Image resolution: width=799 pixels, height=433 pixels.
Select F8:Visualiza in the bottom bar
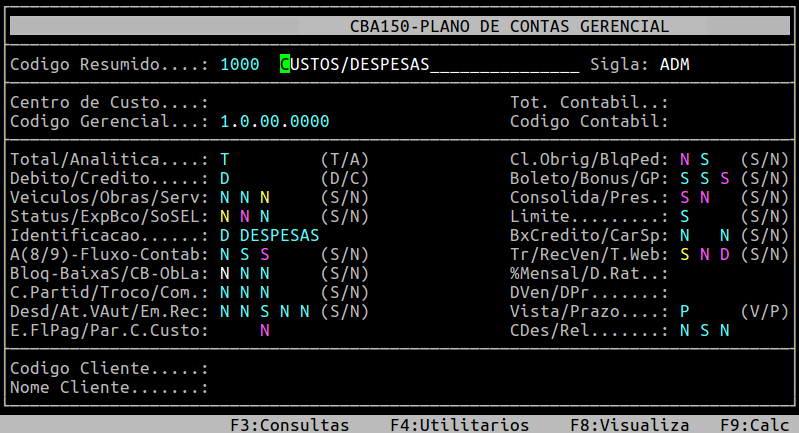(630, 425)
